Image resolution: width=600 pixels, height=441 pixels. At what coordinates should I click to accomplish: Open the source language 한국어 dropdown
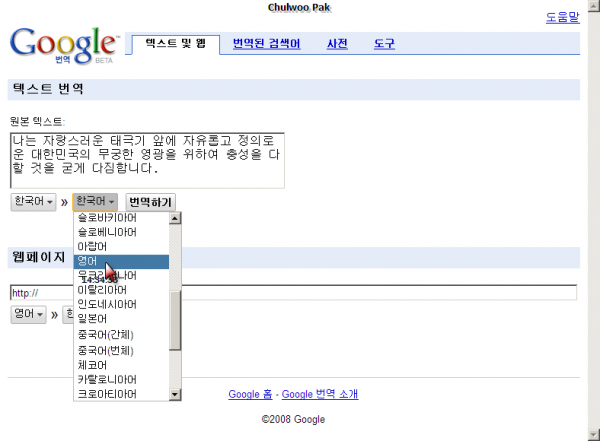point(33,201)
